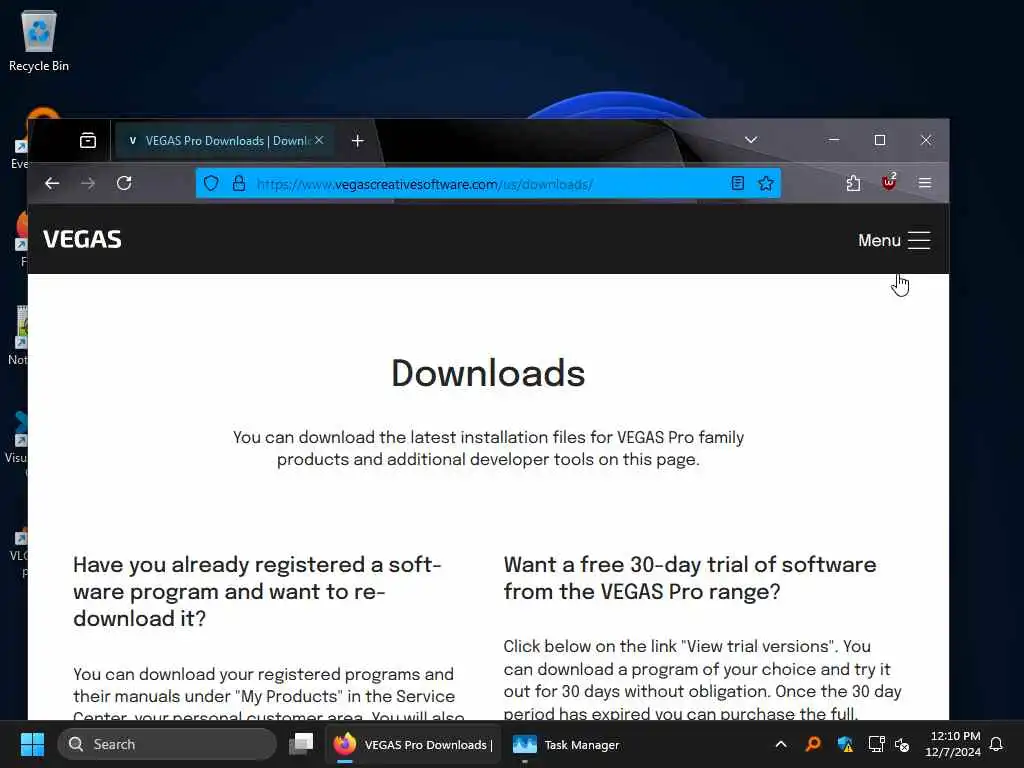The image size is (1024, 768).
Task: Reload the VEGAS downloads page
Action: click(x=124, y=184)
